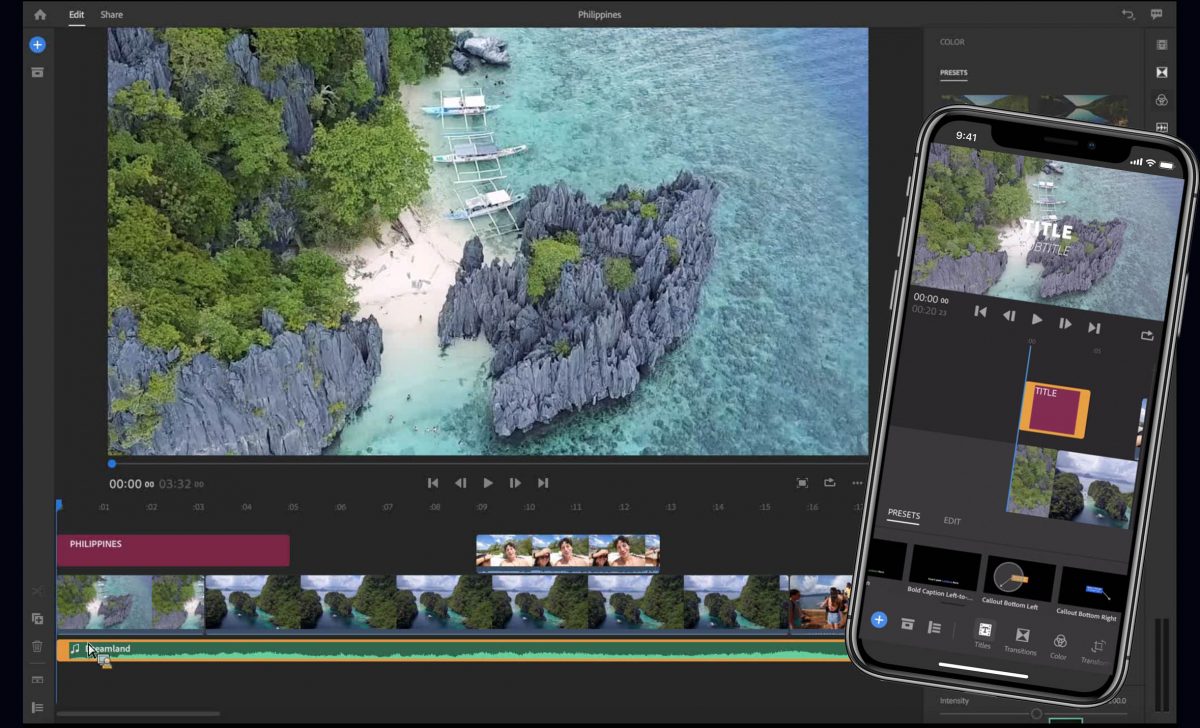Open the media browser icon below the plus
The image size is (1200, 728).
(37, 72)
